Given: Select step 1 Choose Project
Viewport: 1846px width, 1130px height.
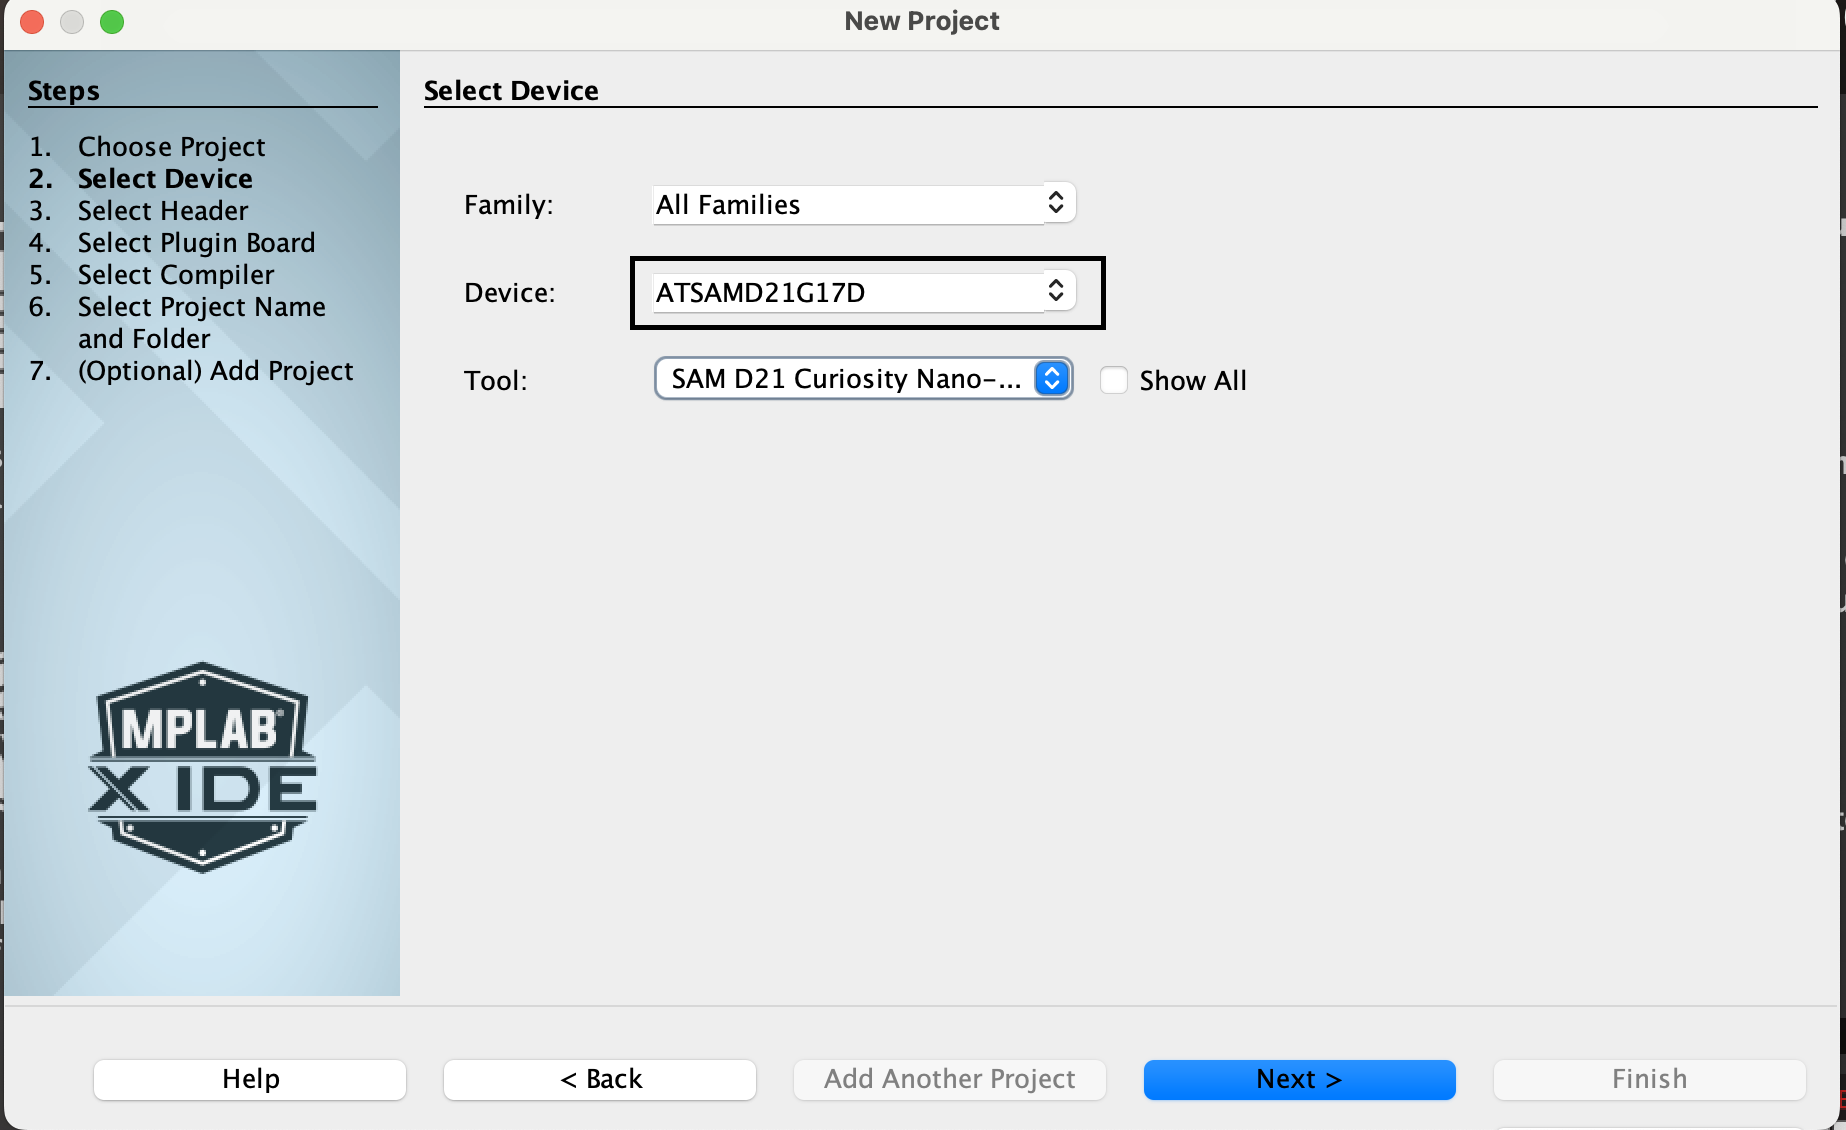Looking at the screenshot, I should tap(171, 146).
